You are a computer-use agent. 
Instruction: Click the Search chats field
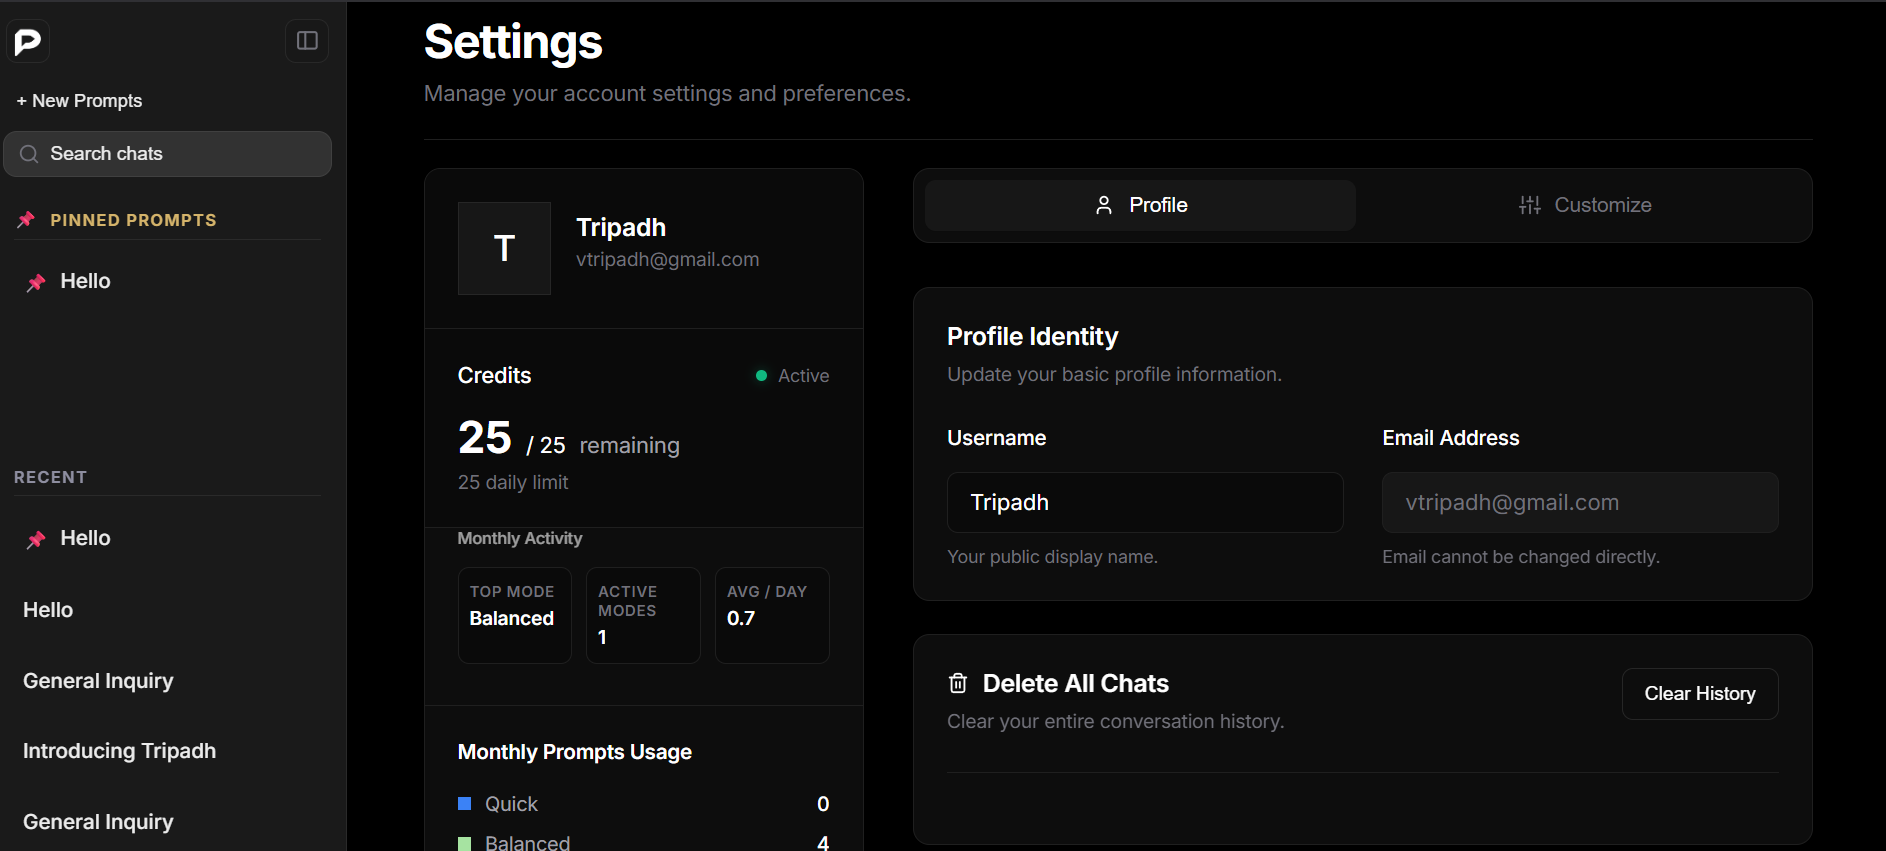[168, 154]
